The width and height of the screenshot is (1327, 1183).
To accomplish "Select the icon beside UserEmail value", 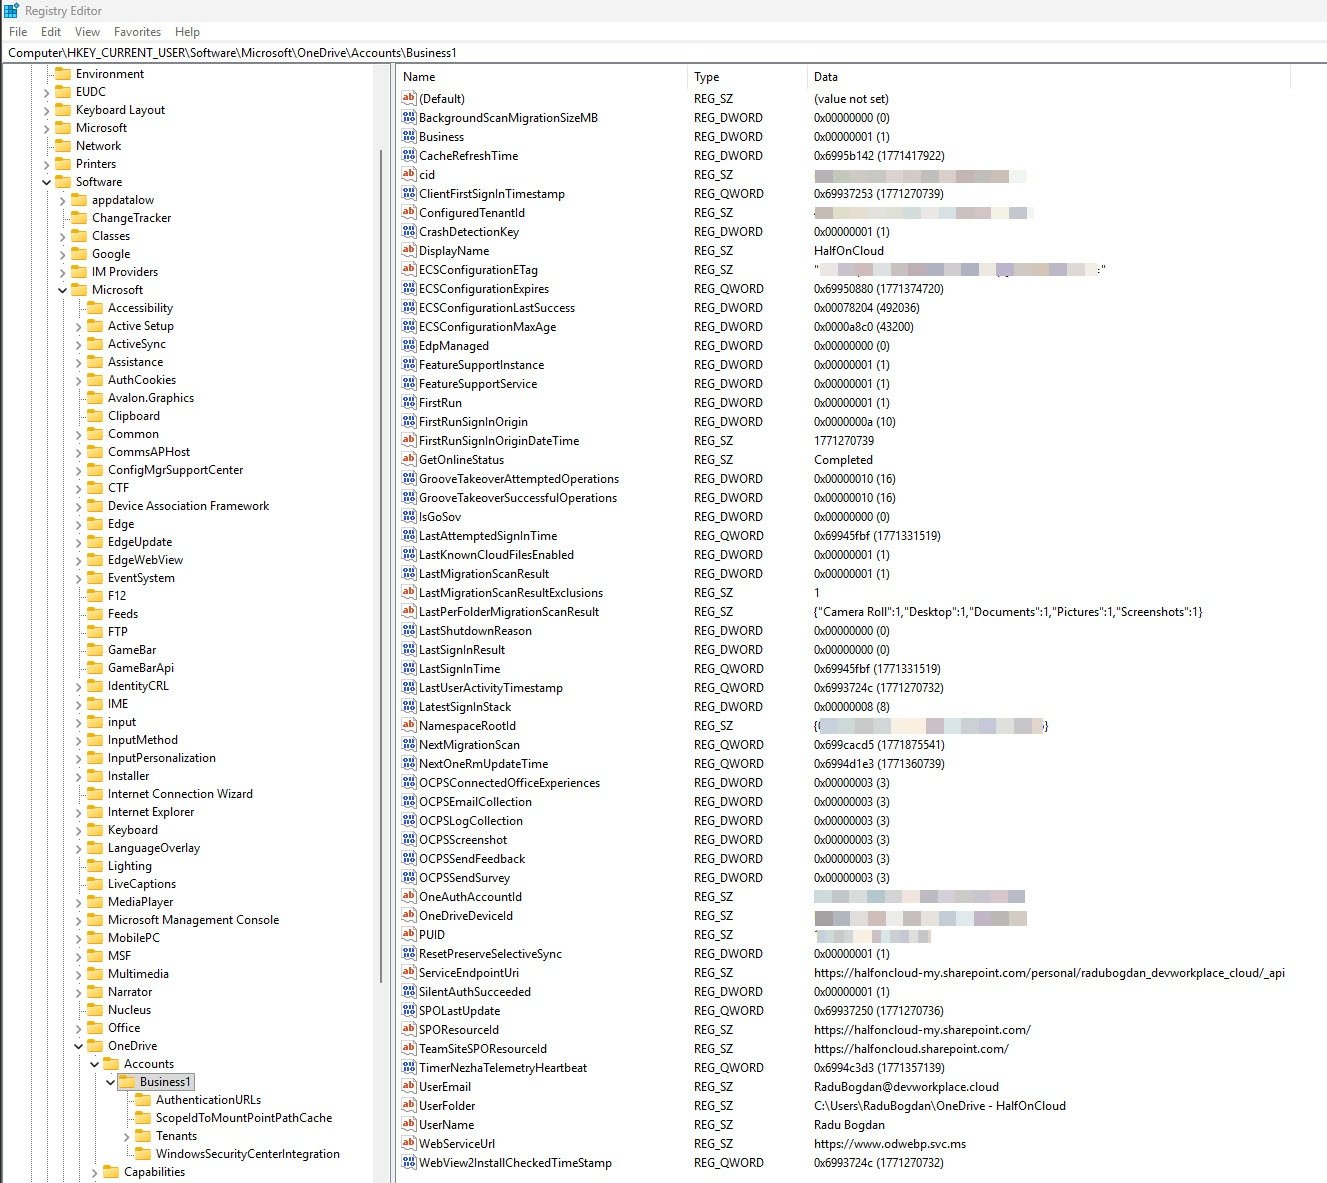I will [x=408, y=1086].
